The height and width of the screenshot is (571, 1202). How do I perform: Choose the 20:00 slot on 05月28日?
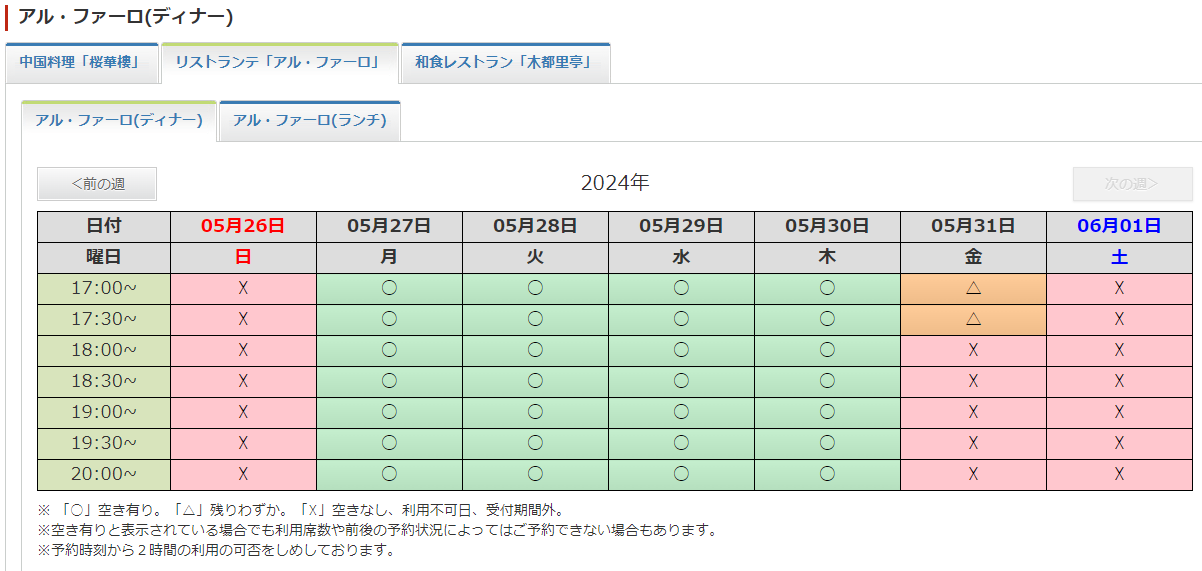535,474
